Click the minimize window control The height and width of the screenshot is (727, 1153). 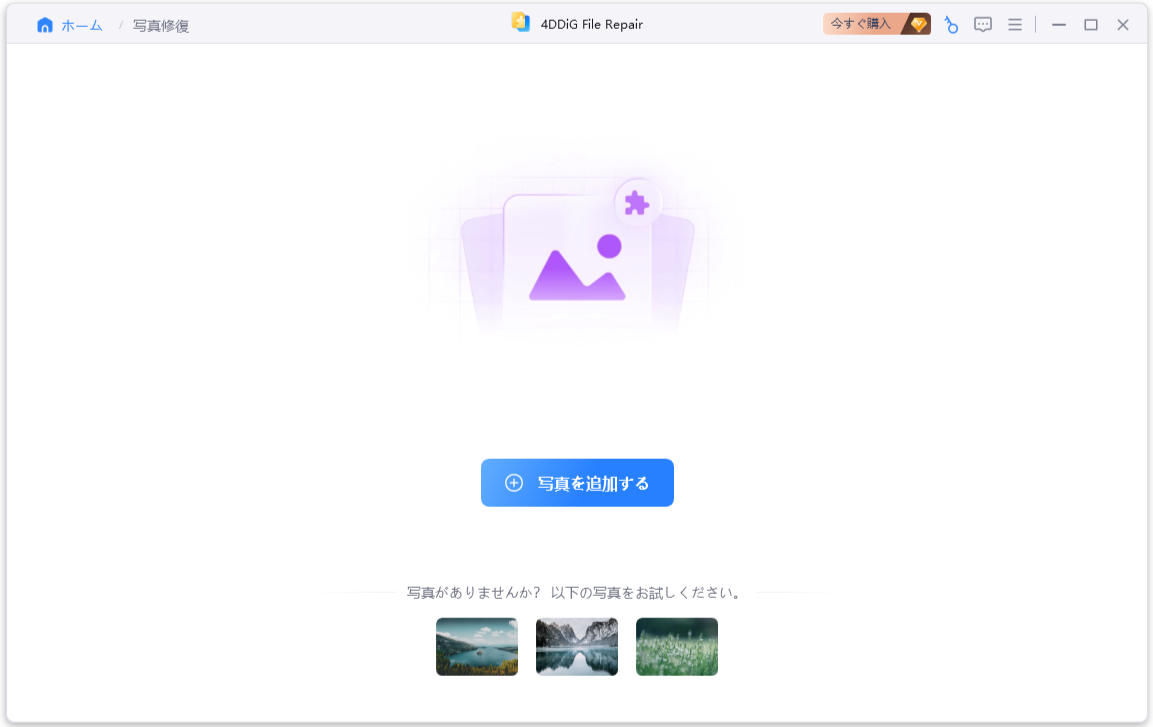(x=1059, y=24)
